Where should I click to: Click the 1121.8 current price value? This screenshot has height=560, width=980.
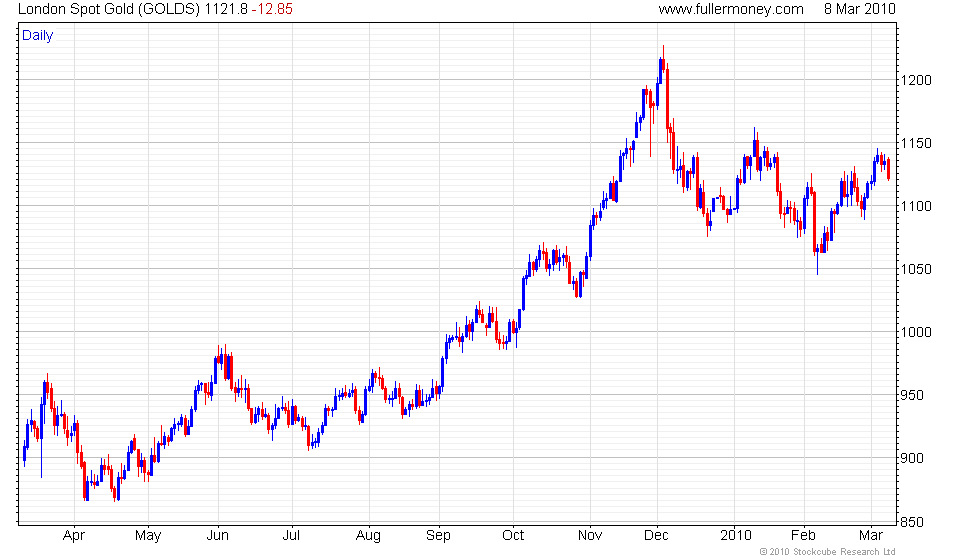coord(226,9)
